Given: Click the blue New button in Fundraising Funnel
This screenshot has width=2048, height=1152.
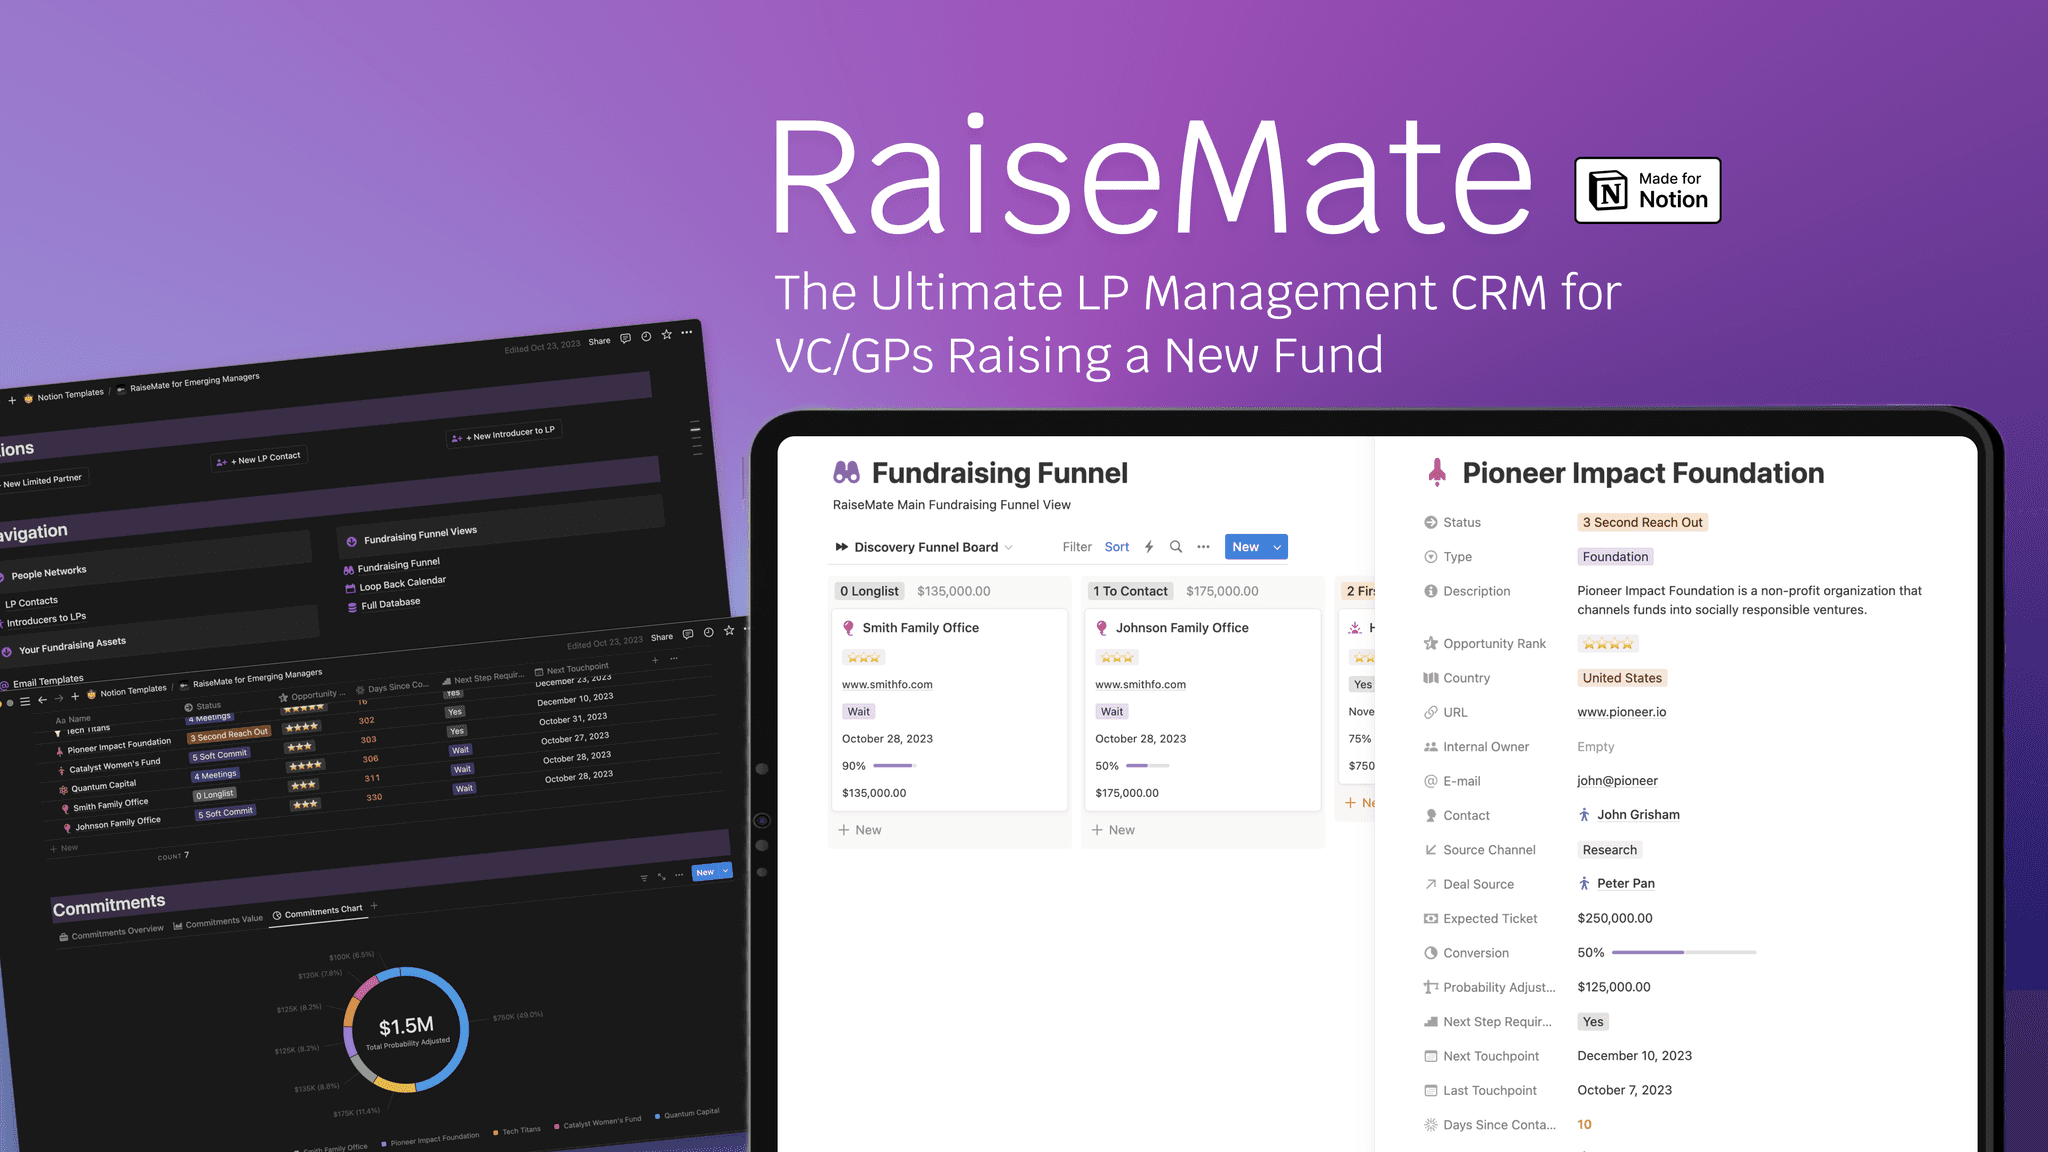Looking at the screenshot, I should pyautogui.click(x=1245, y=547).
